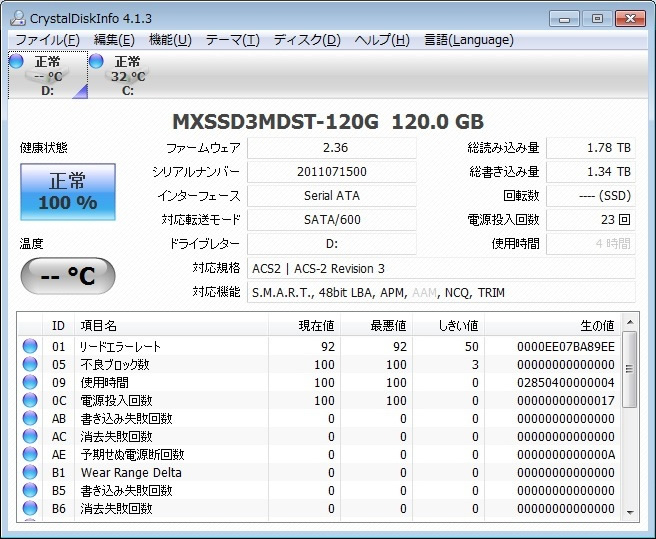Click the serial number field 2011071500

tap(332, 172)
